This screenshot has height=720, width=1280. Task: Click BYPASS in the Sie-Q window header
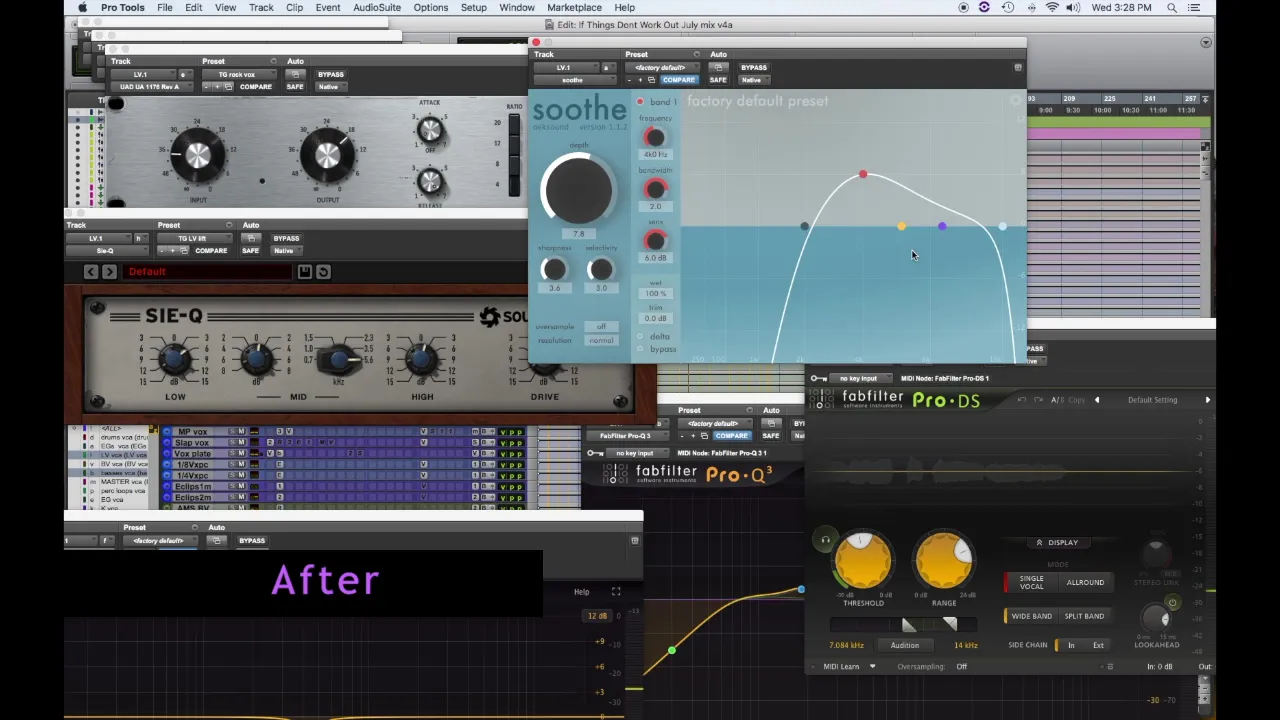pyautogui.click(x=286, y=238)
